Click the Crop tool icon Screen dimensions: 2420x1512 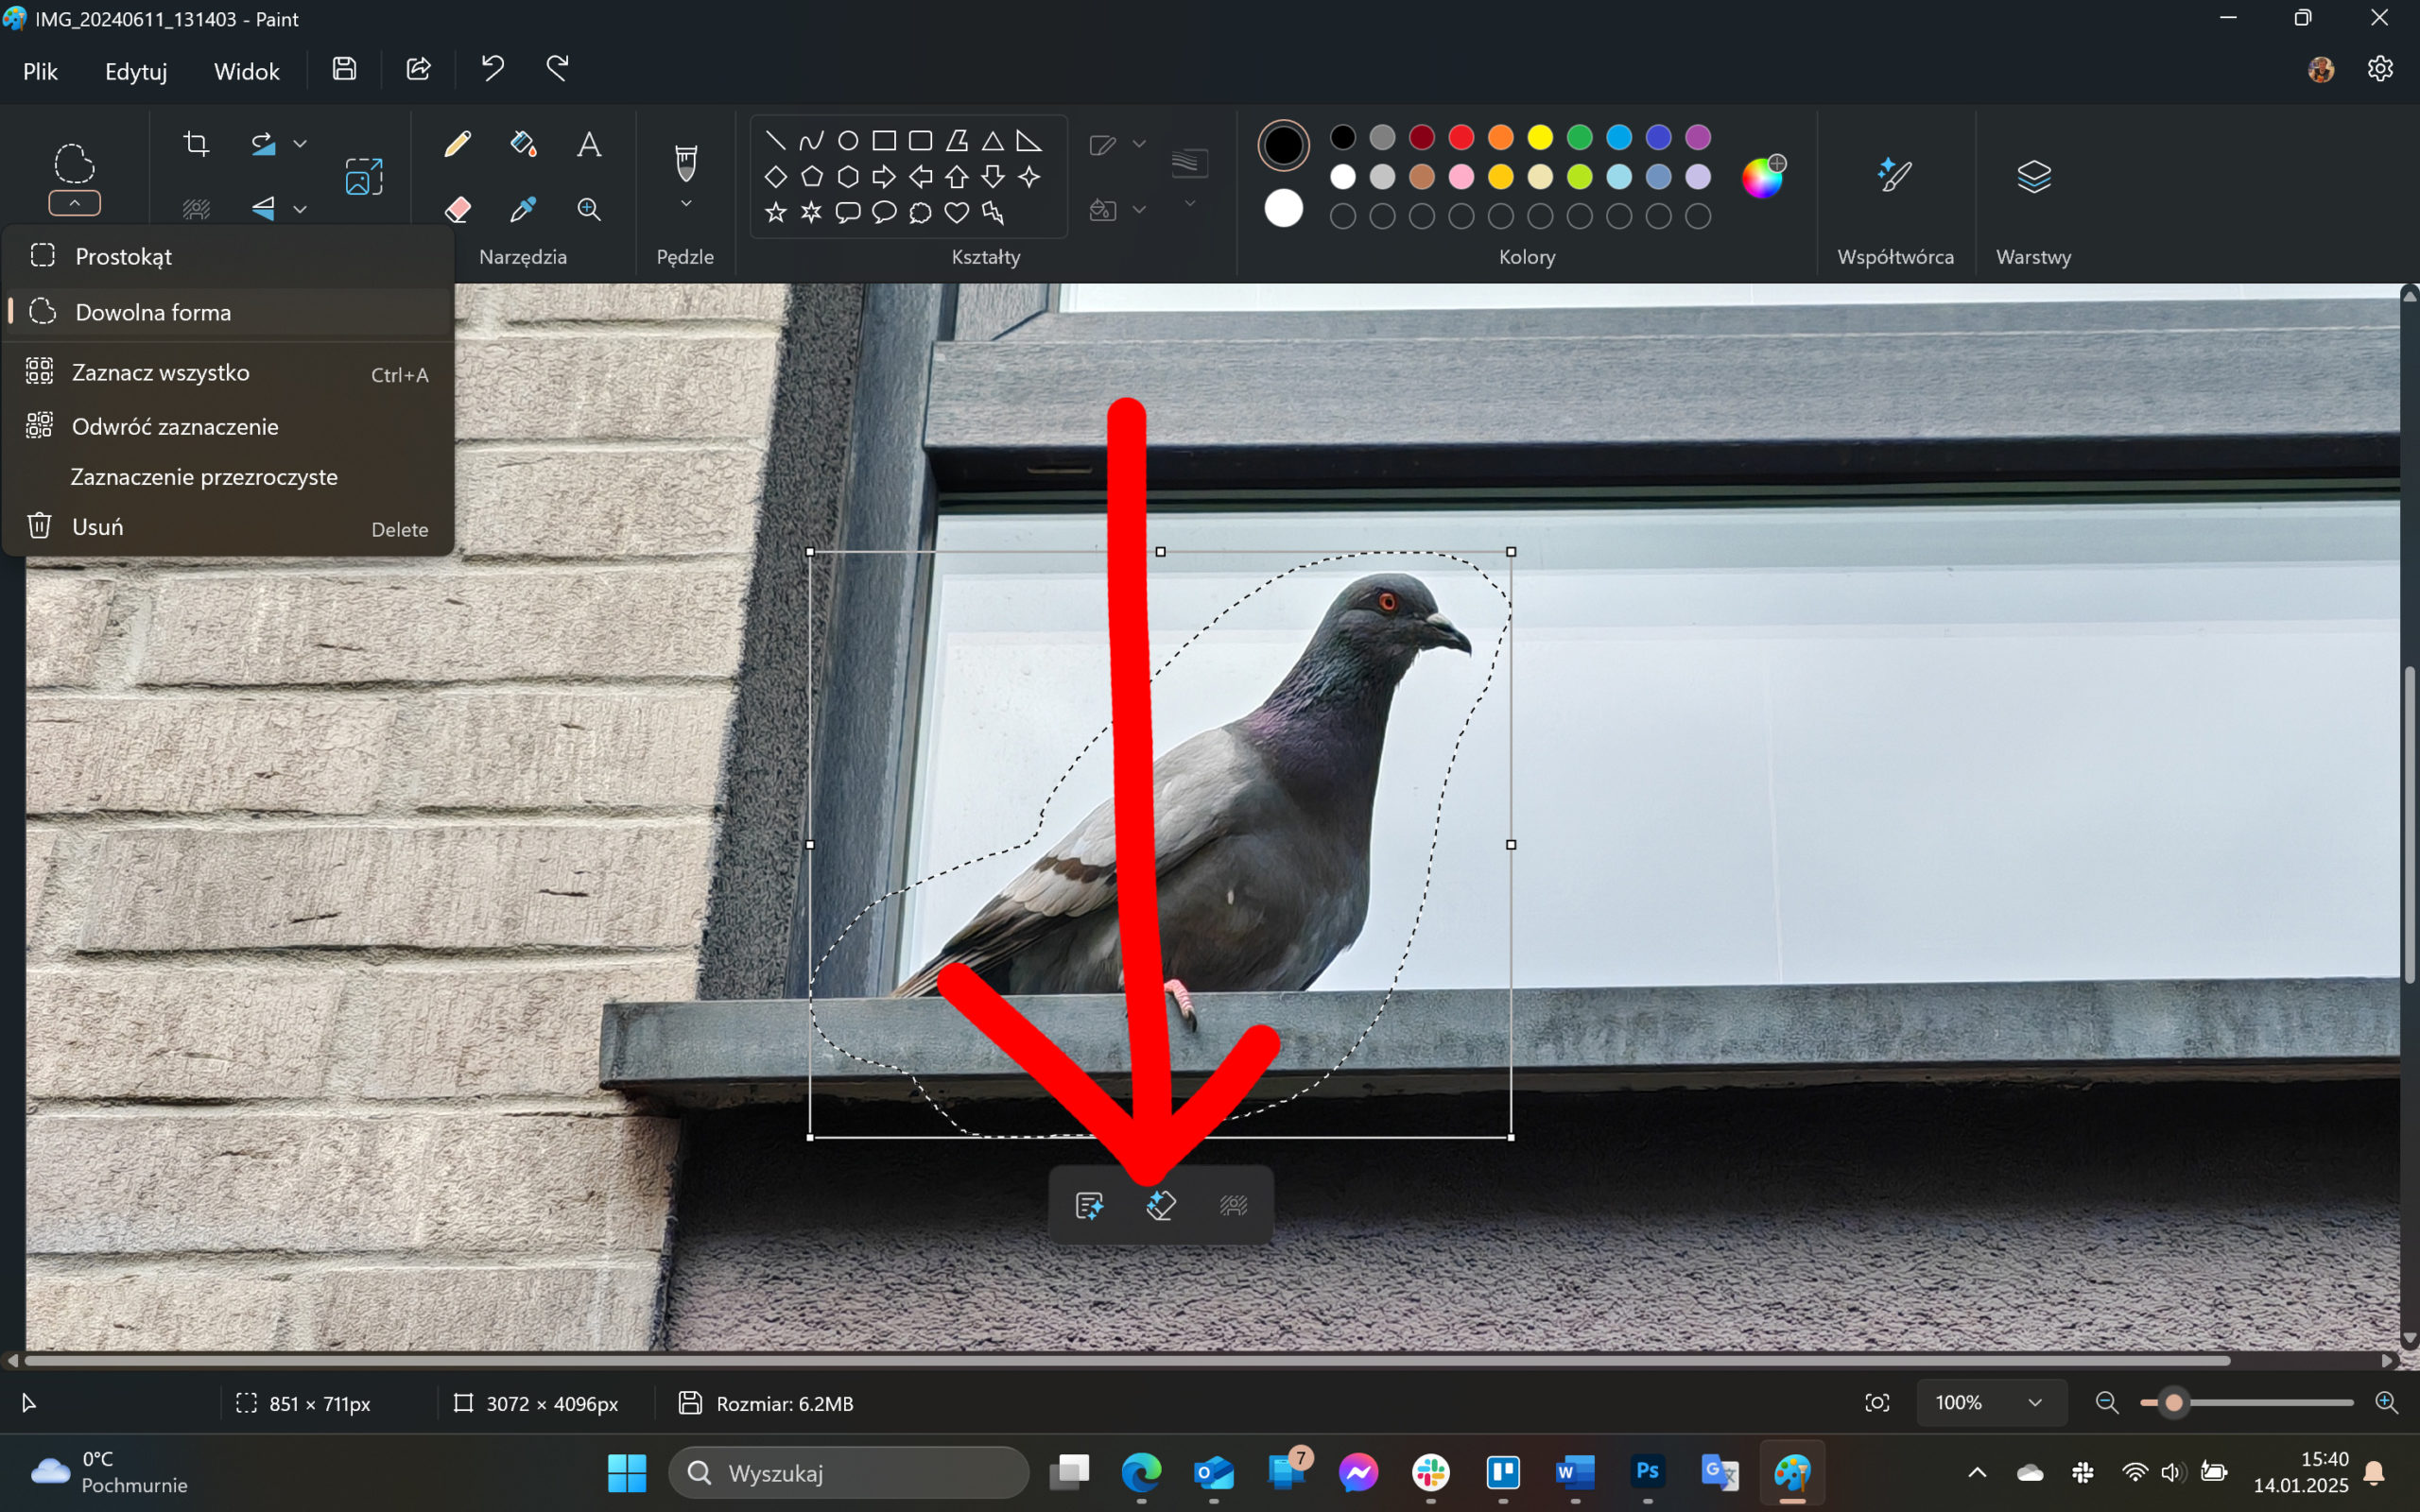[x=197, y=144]
